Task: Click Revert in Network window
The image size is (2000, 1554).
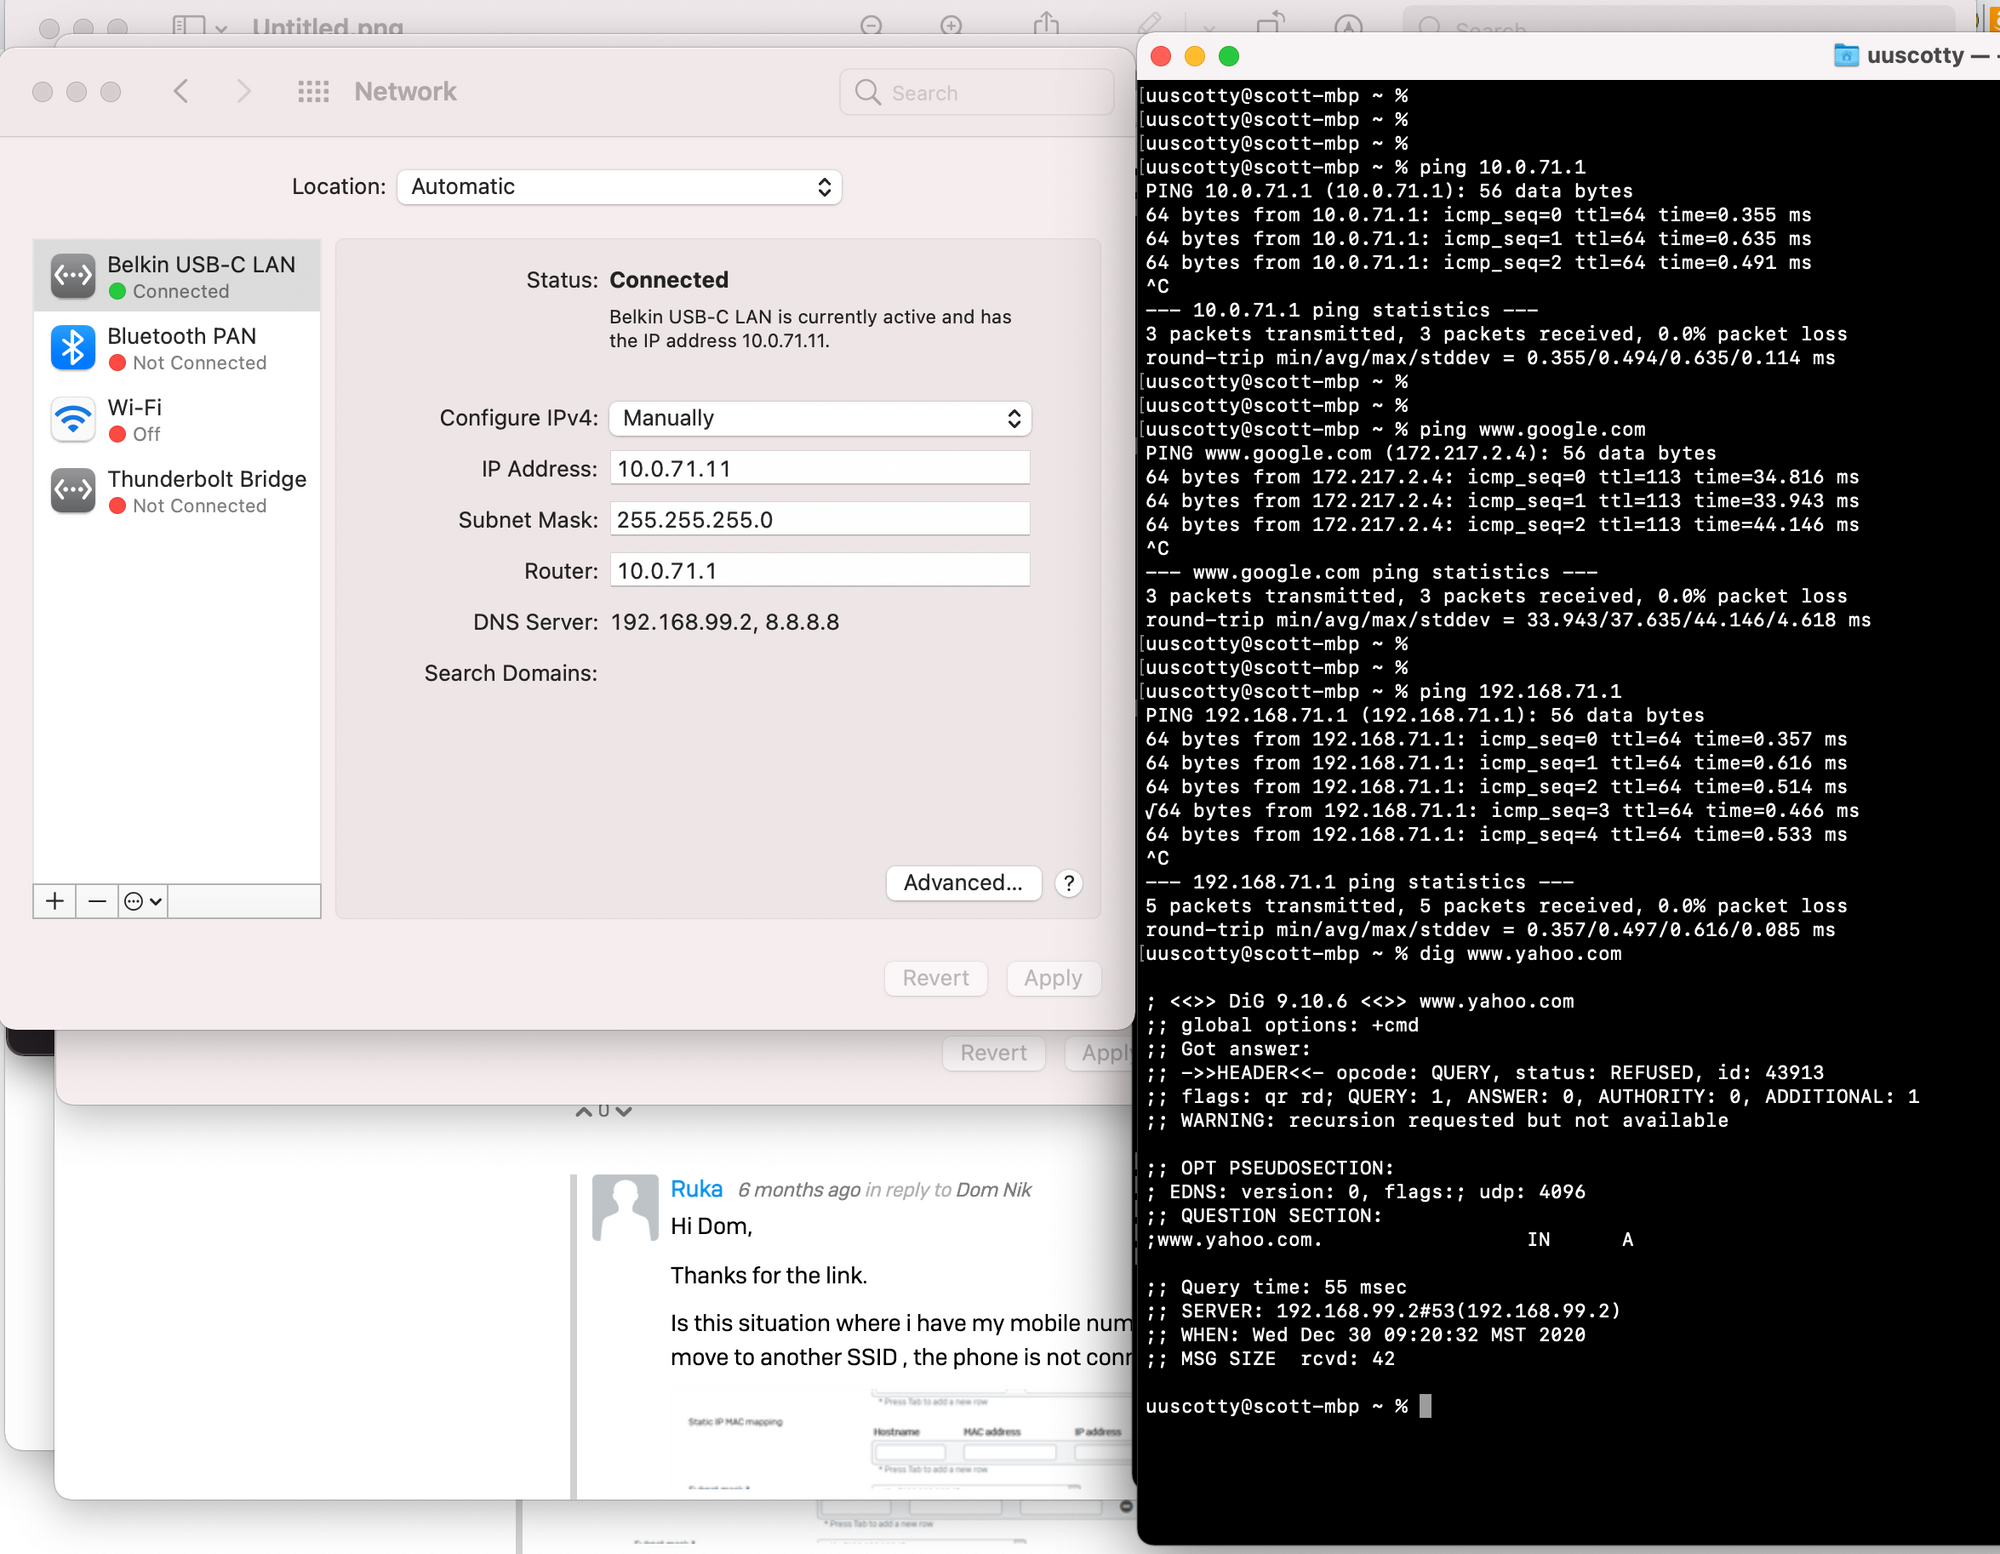Action: pyautogui.click(x=936, y=978)
